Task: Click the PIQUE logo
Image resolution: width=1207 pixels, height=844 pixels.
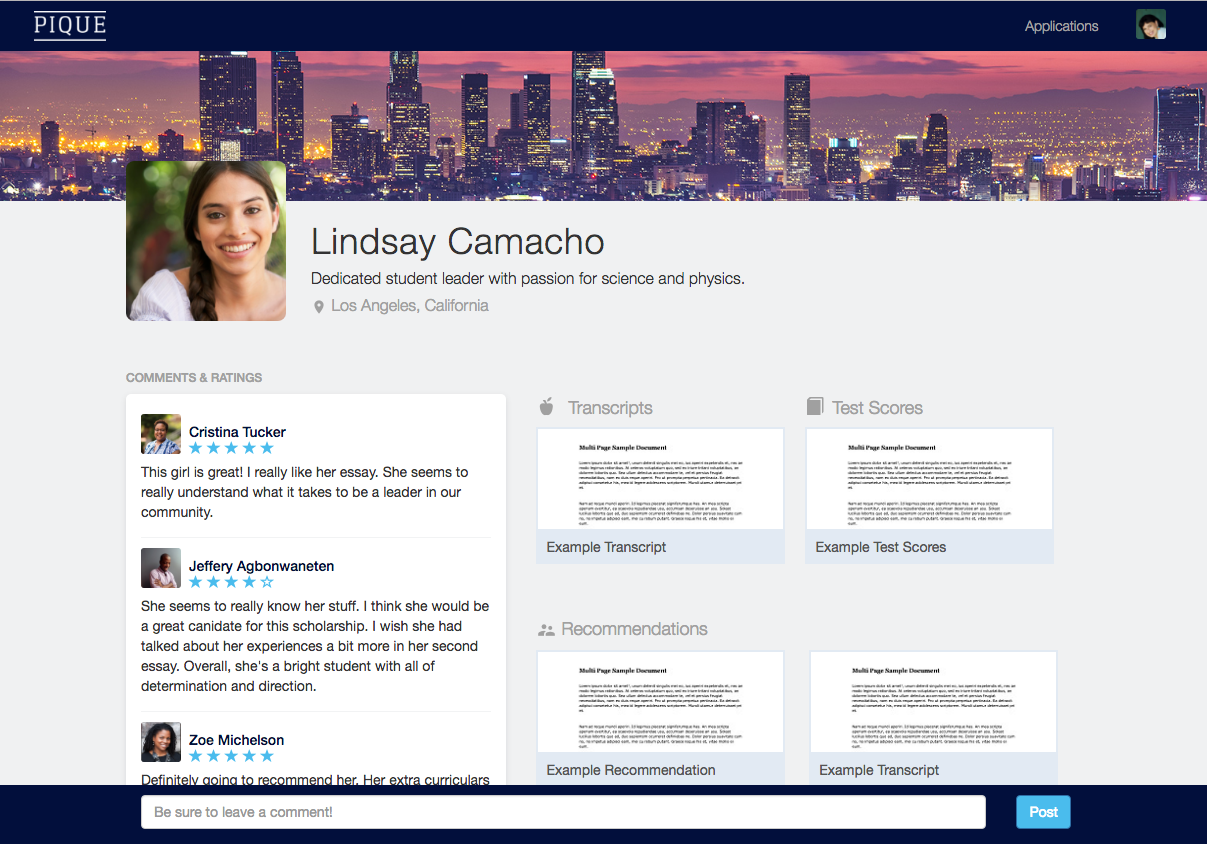Action: coord(70,25)
